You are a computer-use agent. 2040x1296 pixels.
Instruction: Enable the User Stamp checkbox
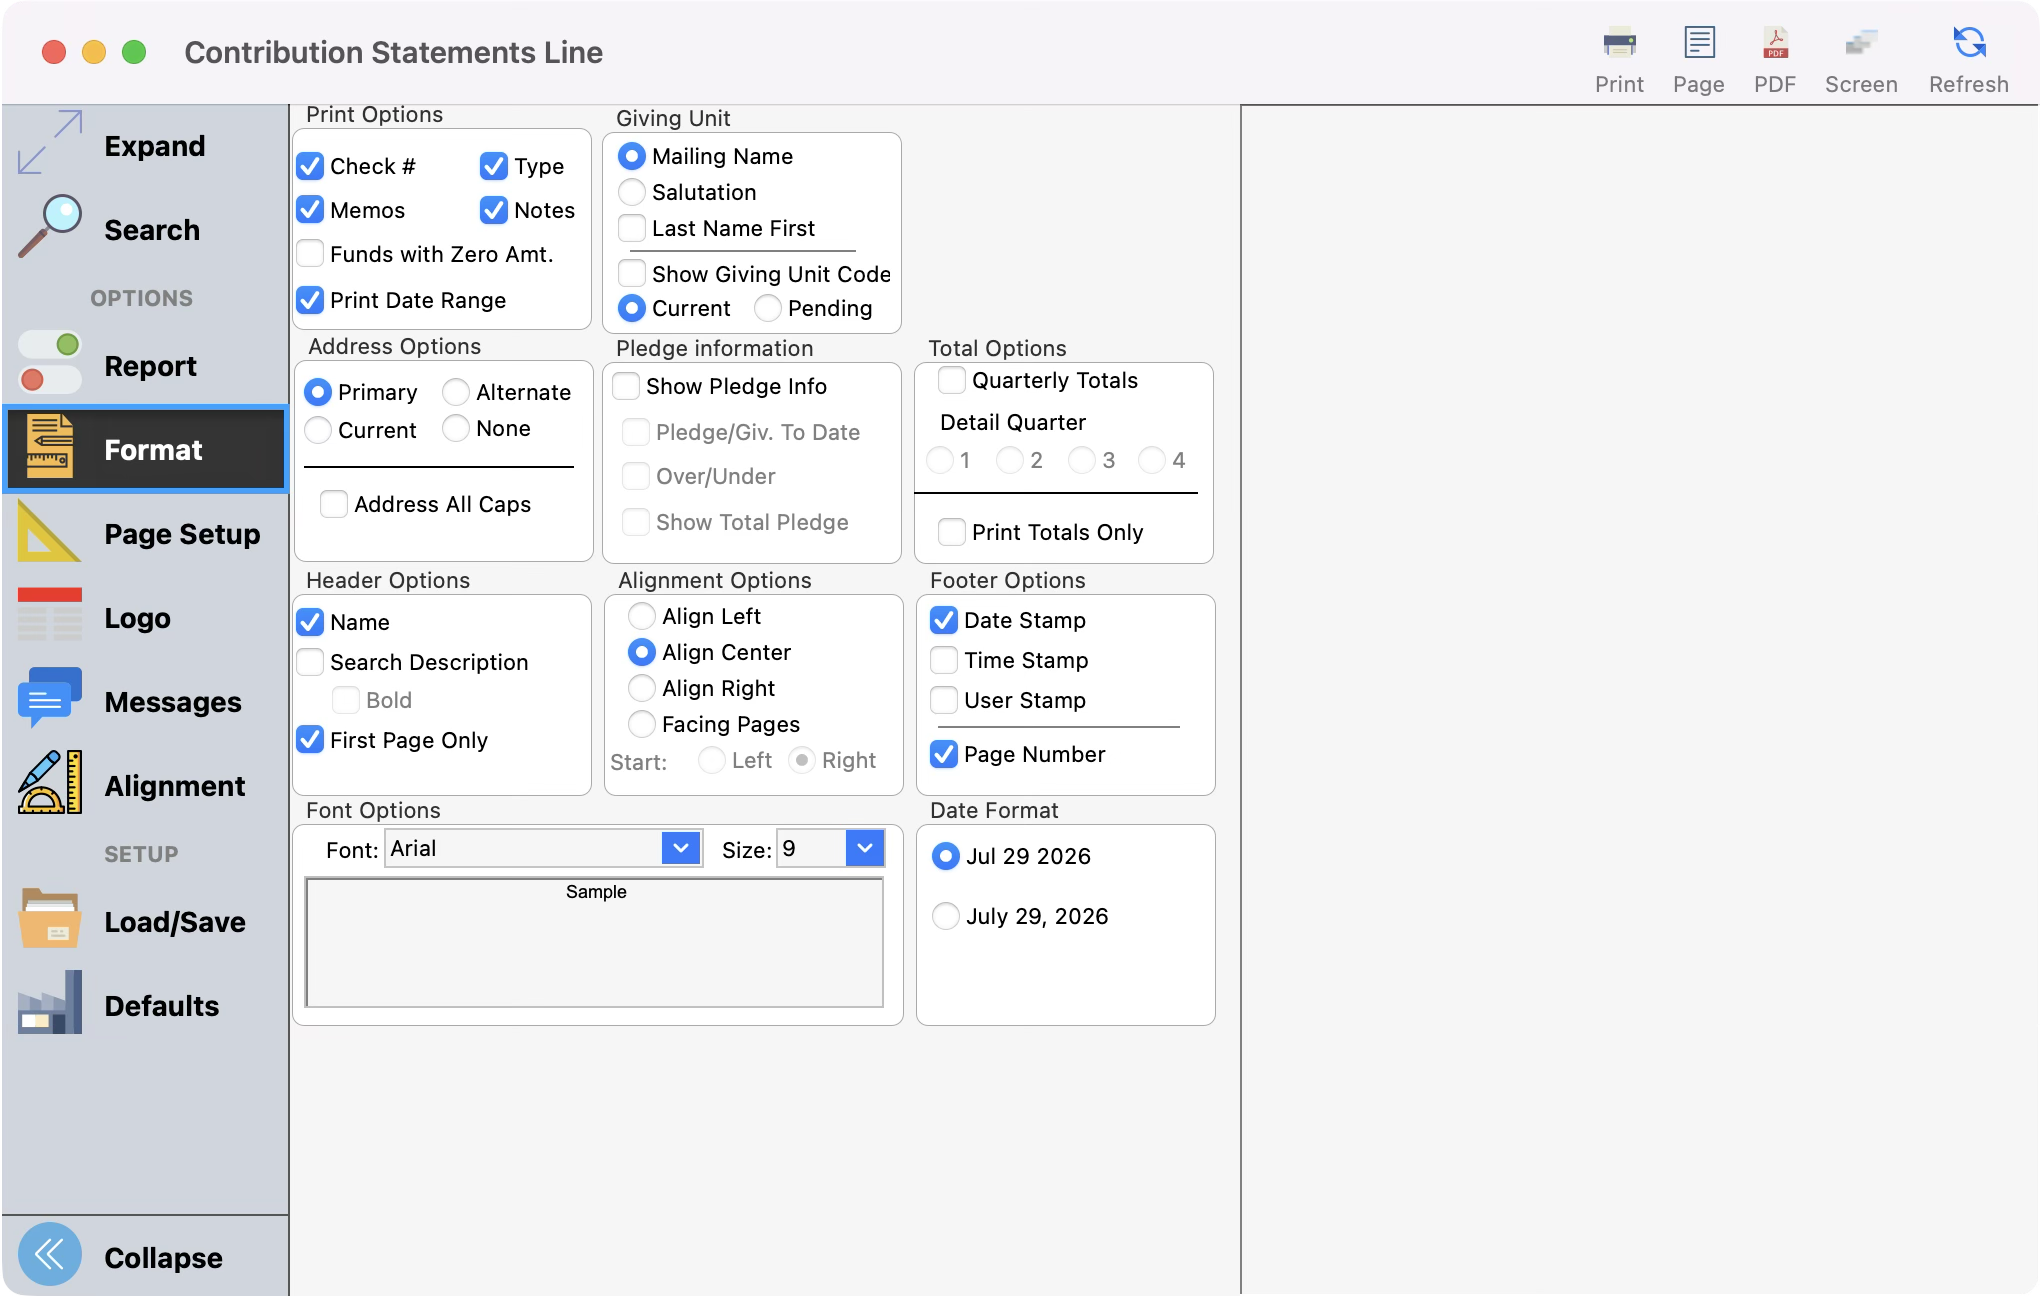click(x=944, y=700)
